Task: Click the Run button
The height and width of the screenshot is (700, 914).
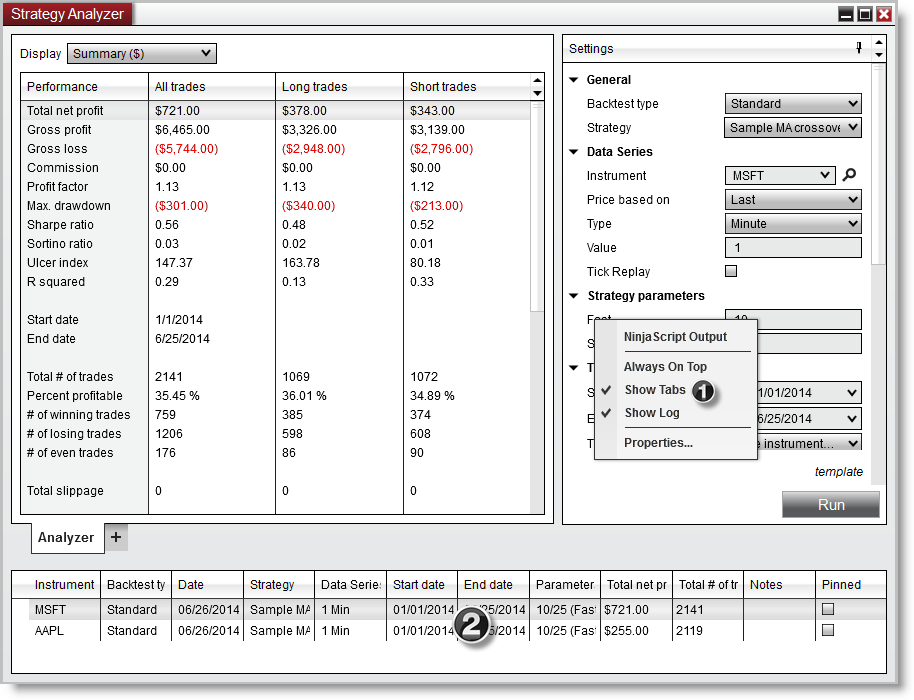Action: tap(830, 505)
